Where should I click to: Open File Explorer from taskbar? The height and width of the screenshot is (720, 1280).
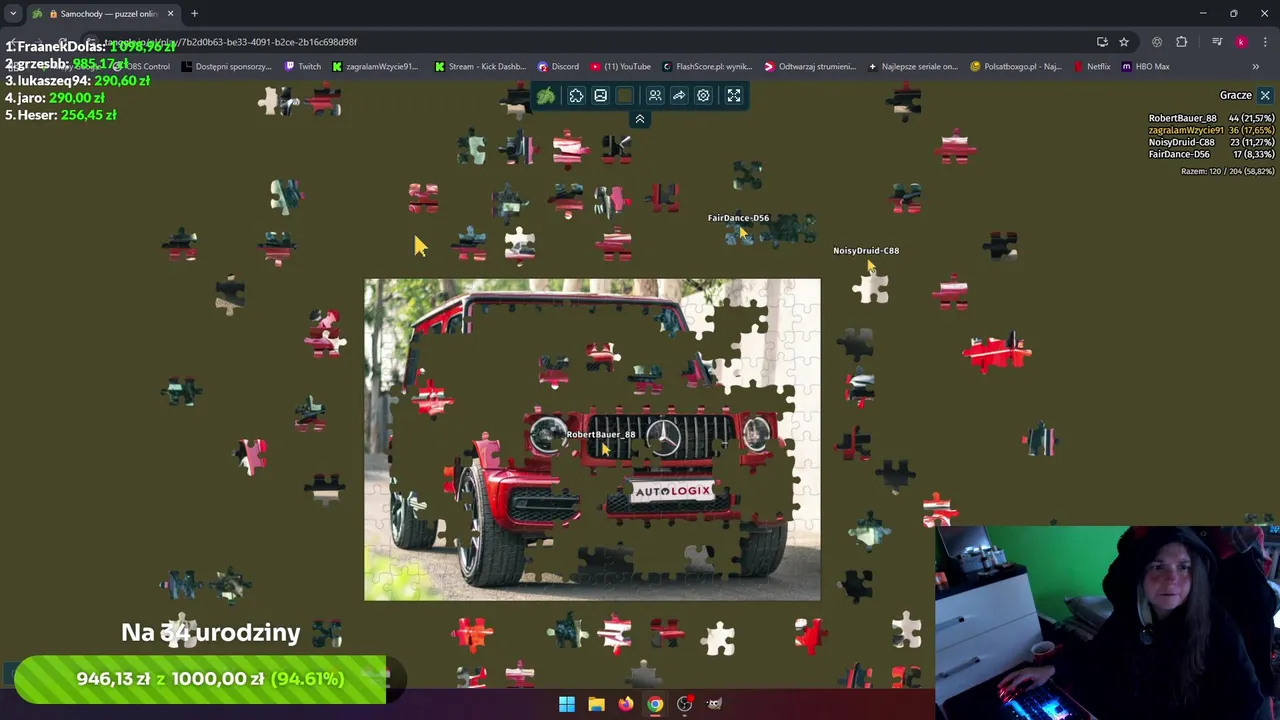point(596,704)
